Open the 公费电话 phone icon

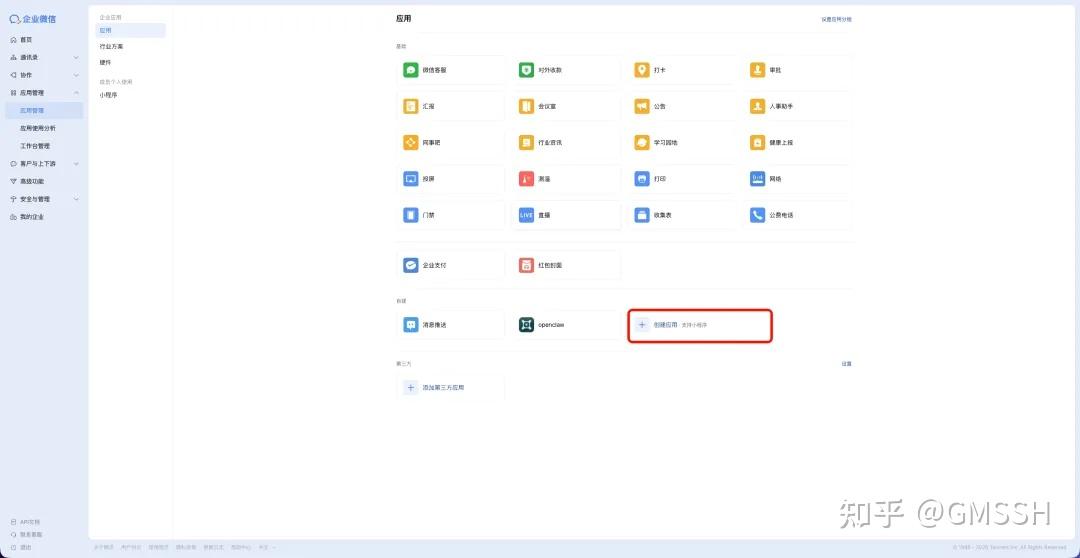758,215
